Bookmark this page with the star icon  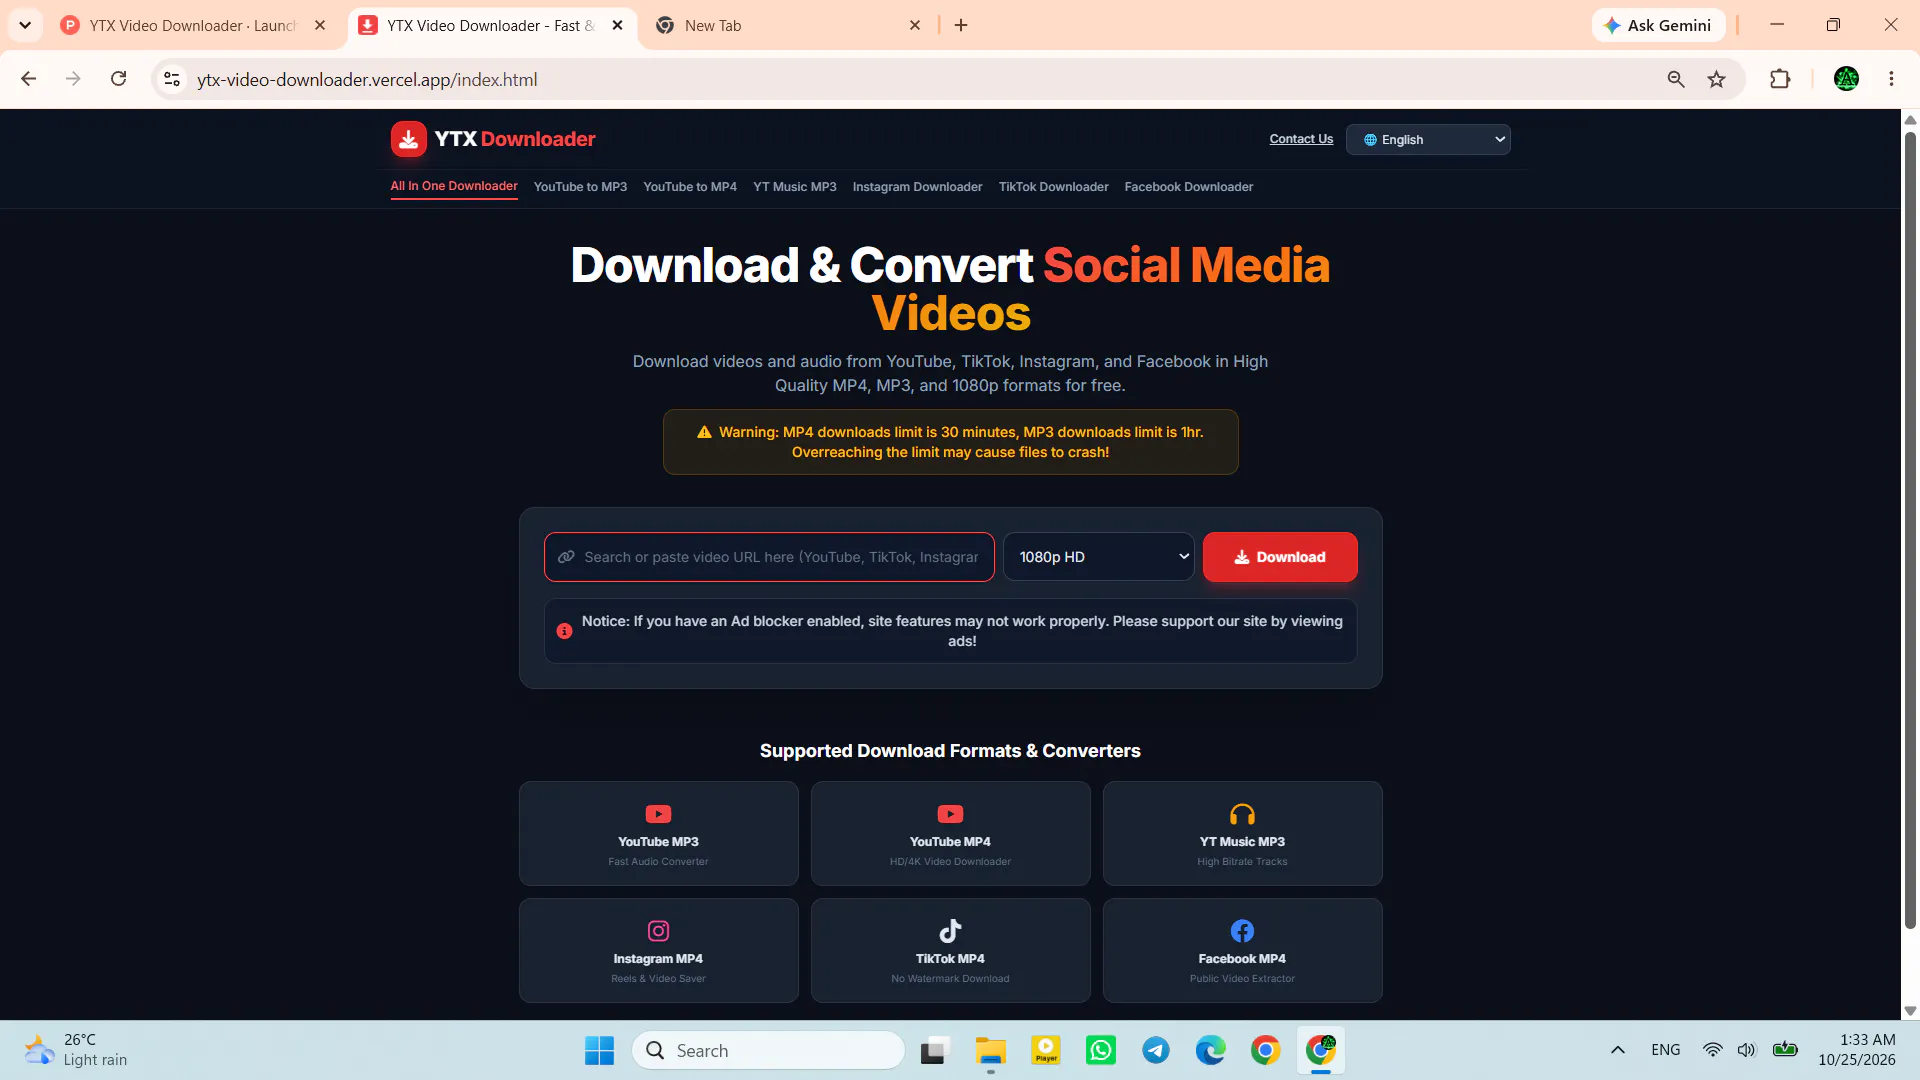(x=1716, y=79)
